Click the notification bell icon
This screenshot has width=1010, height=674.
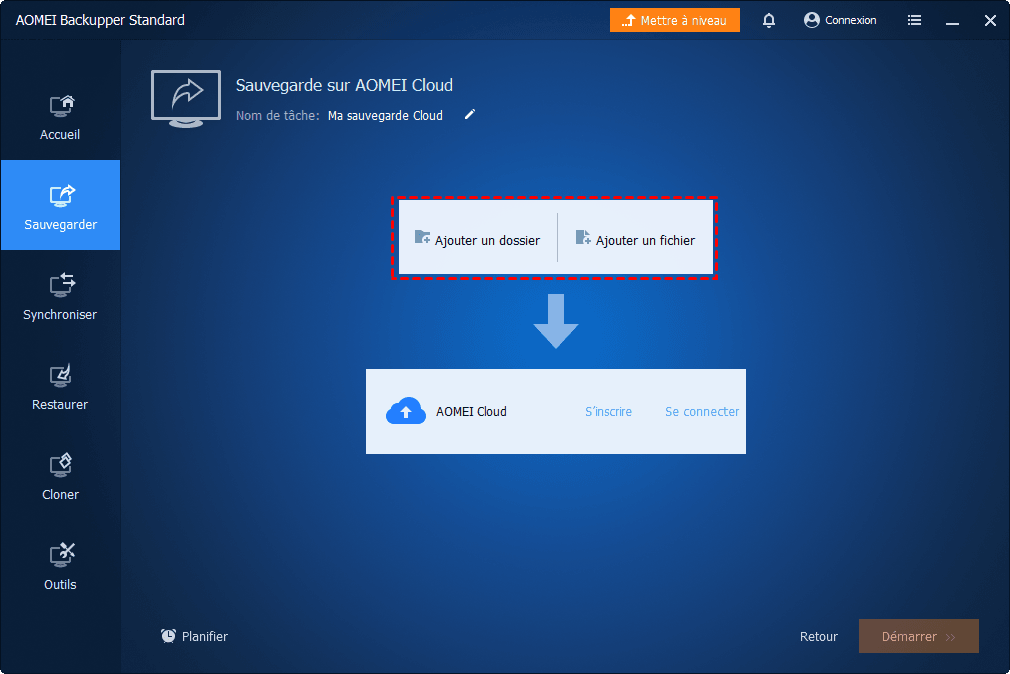[x=768, y=21]
